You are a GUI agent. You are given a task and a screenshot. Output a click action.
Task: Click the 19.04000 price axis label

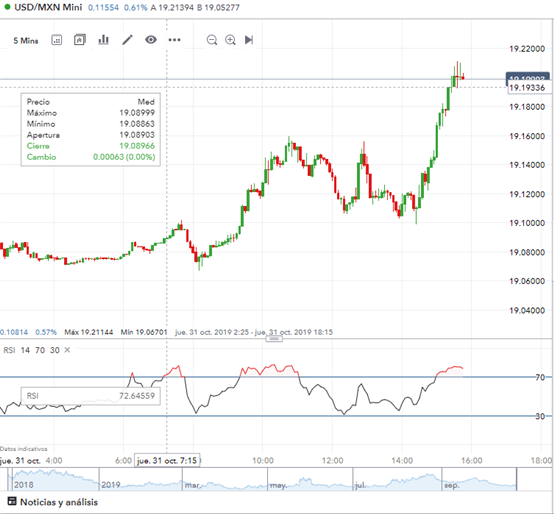[527, 311]
